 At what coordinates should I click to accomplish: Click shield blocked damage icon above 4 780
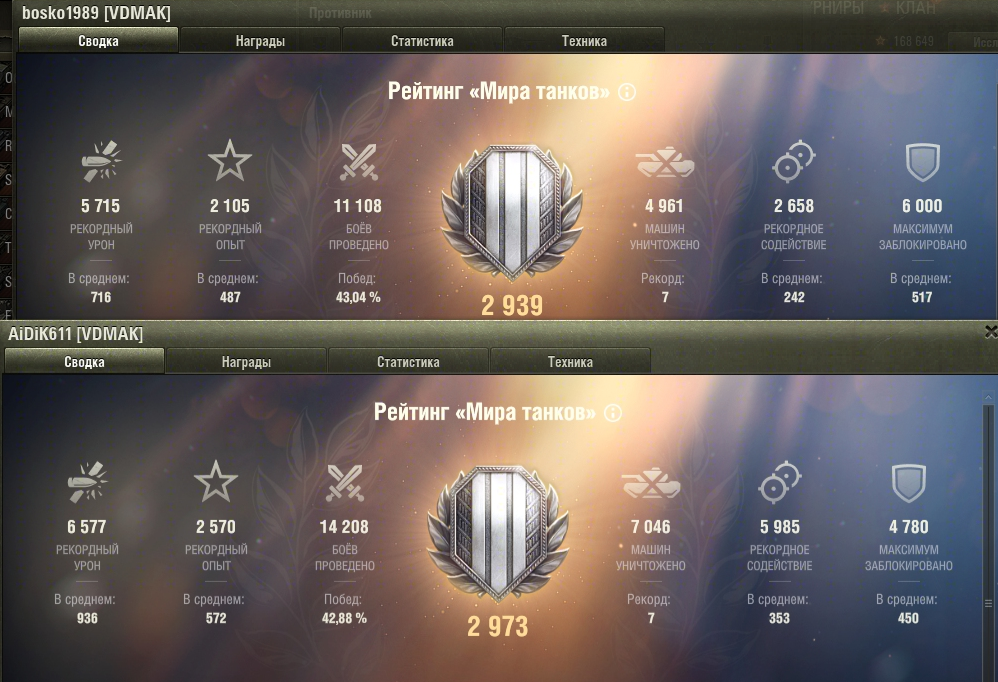point(908,483)
